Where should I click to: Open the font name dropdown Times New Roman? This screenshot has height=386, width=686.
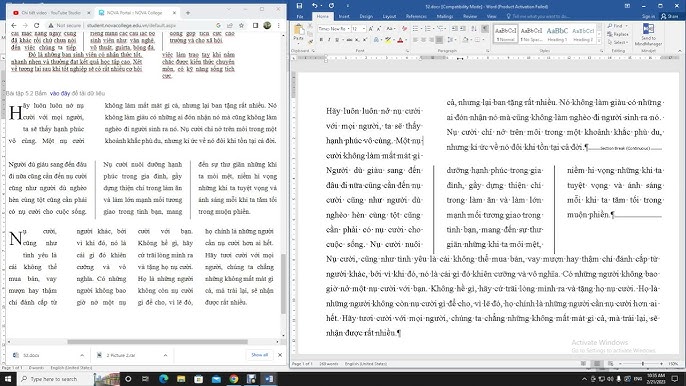(348, 28)
